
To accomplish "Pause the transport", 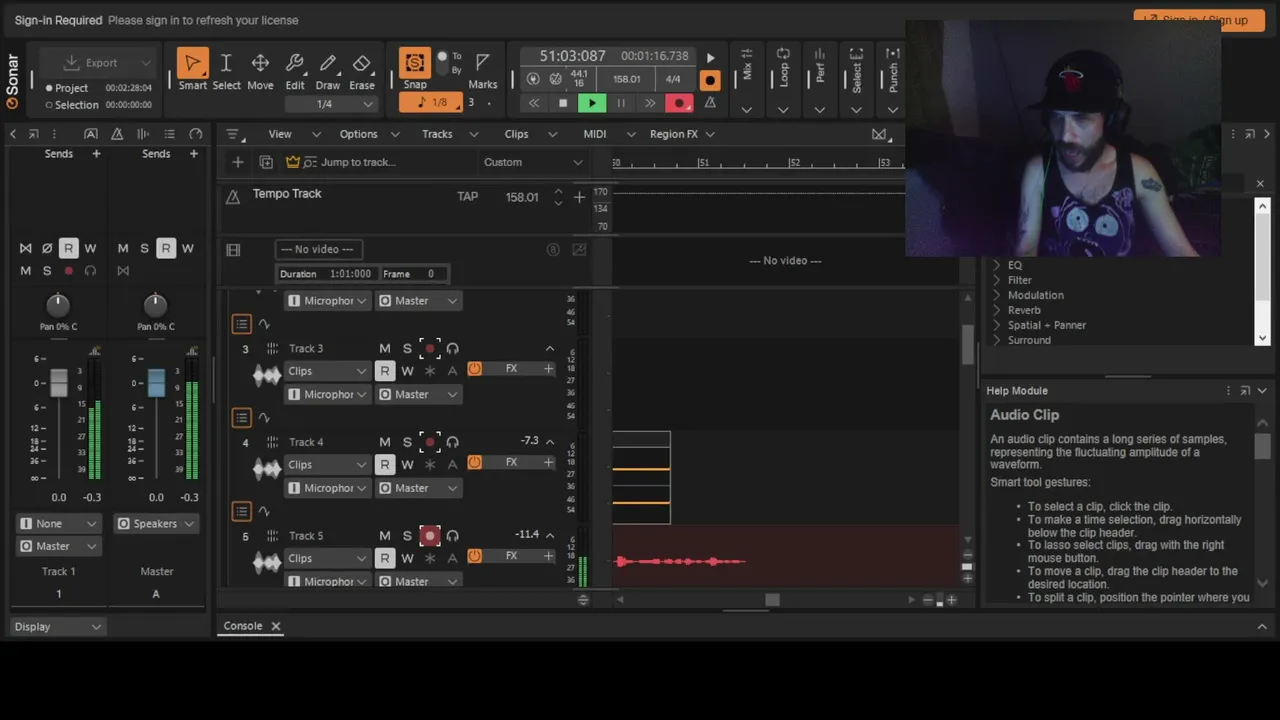I will click(x=621, y=103).
